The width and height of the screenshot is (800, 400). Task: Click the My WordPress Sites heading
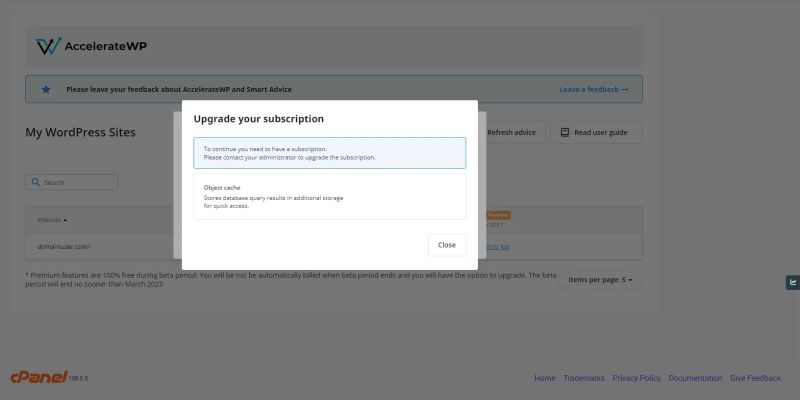81,132
